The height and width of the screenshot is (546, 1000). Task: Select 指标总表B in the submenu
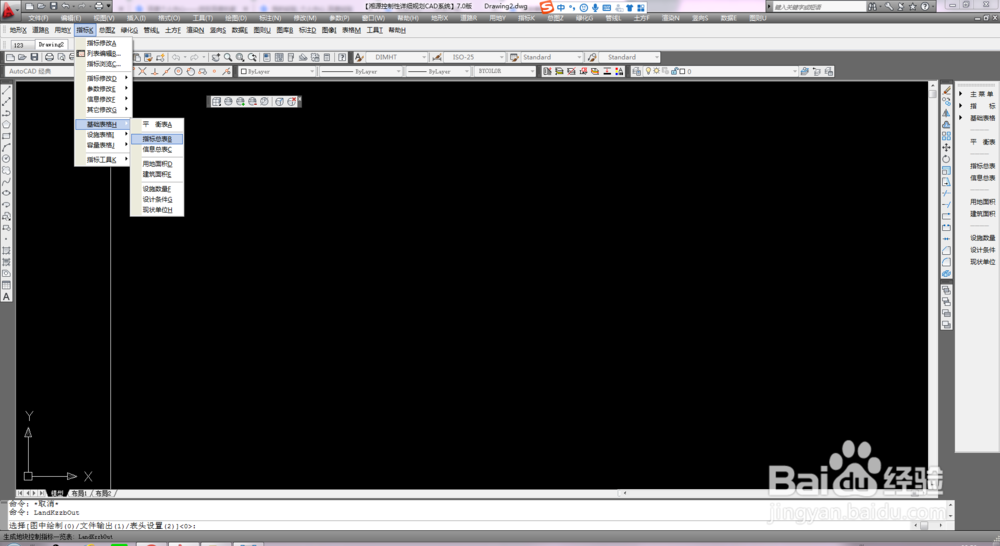pyautogui.click(x=157, y=139)
